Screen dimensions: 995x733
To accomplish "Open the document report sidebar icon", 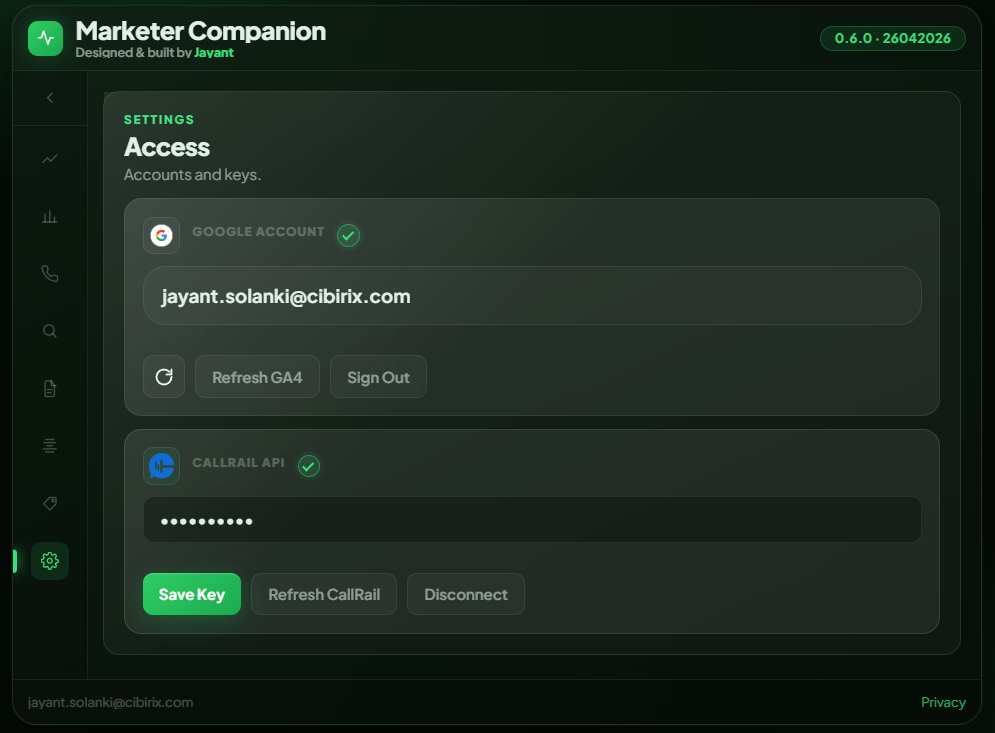I will 49,388.
